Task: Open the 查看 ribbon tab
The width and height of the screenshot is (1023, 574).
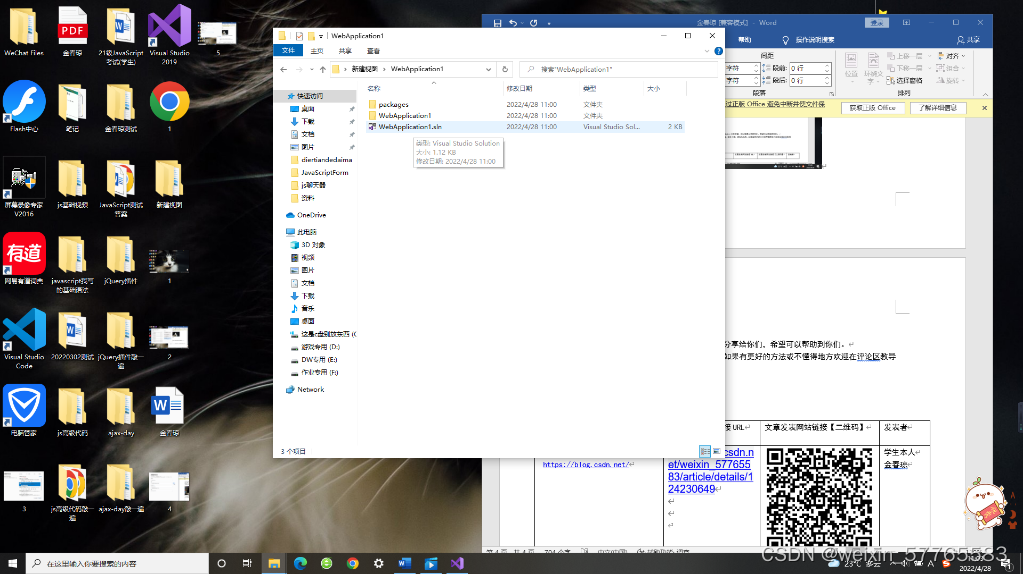Action: 373,51
